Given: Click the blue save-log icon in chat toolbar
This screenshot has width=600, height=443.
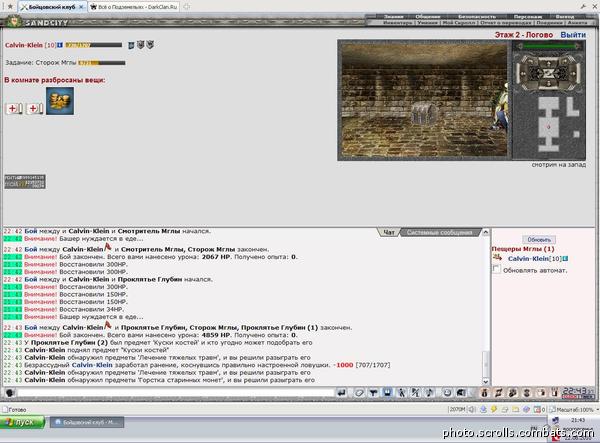Looking at the screenshot, I should click(388, 393).
